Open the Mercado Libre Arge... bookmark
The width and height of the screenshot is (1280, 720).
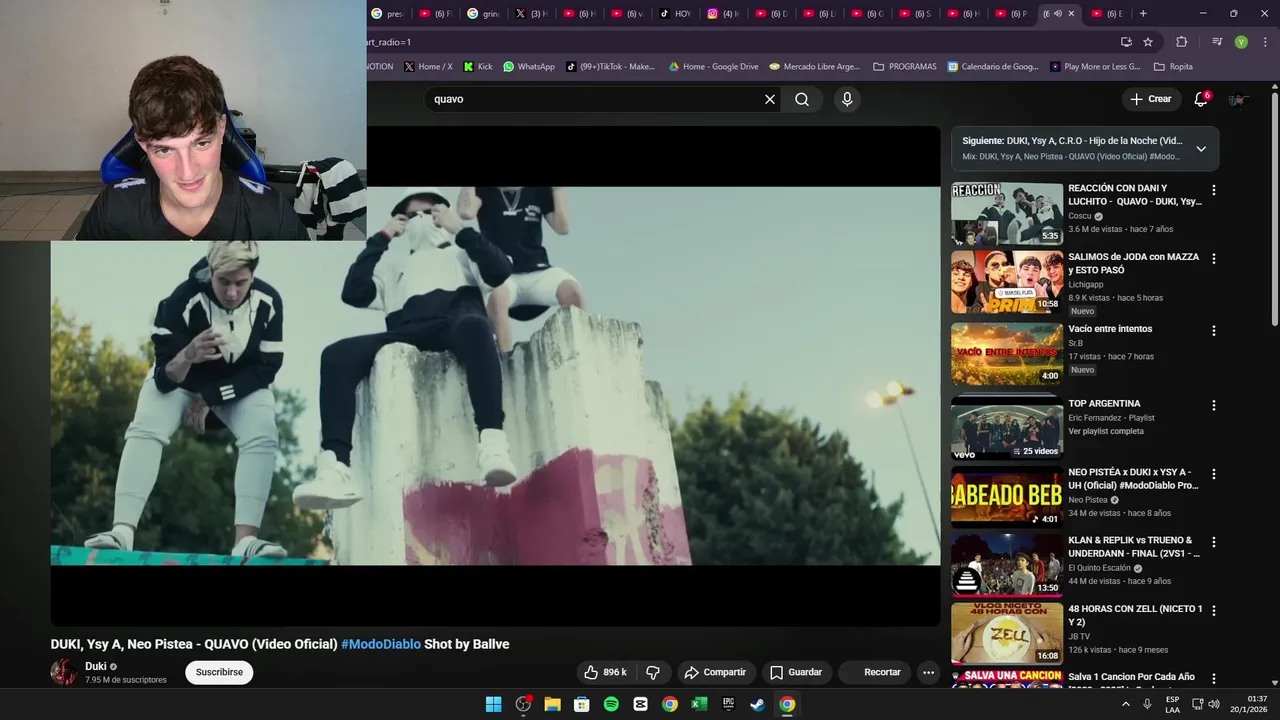coord(814,66)
